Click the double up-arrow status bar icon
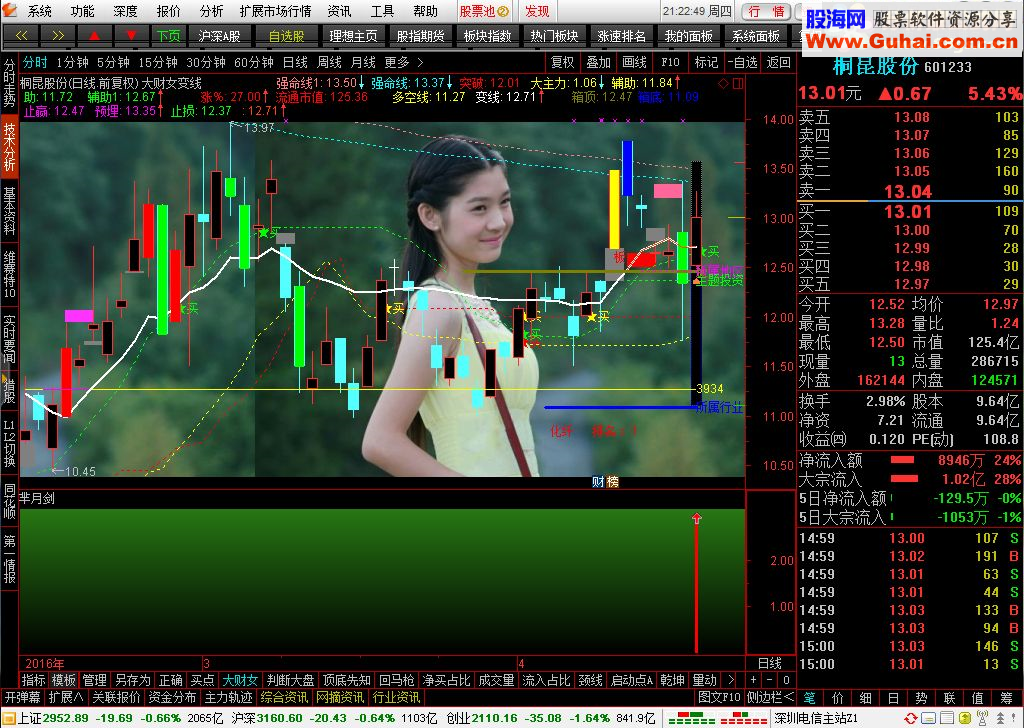 [1000, 718]
